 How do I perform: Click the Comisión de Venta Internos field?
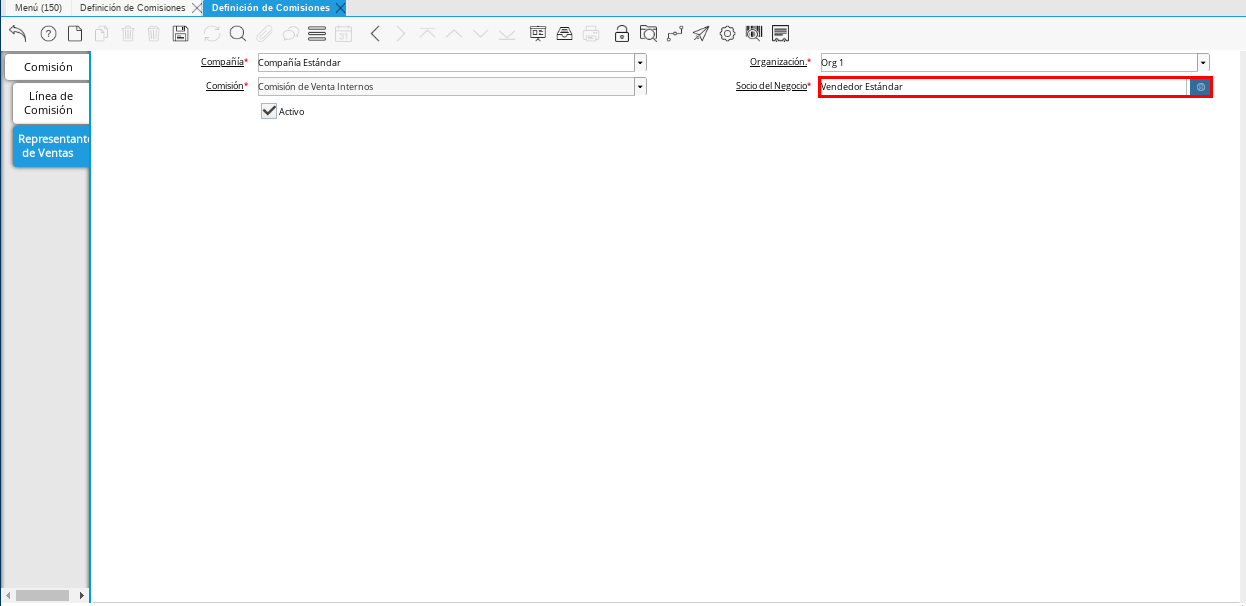(446, 87)
